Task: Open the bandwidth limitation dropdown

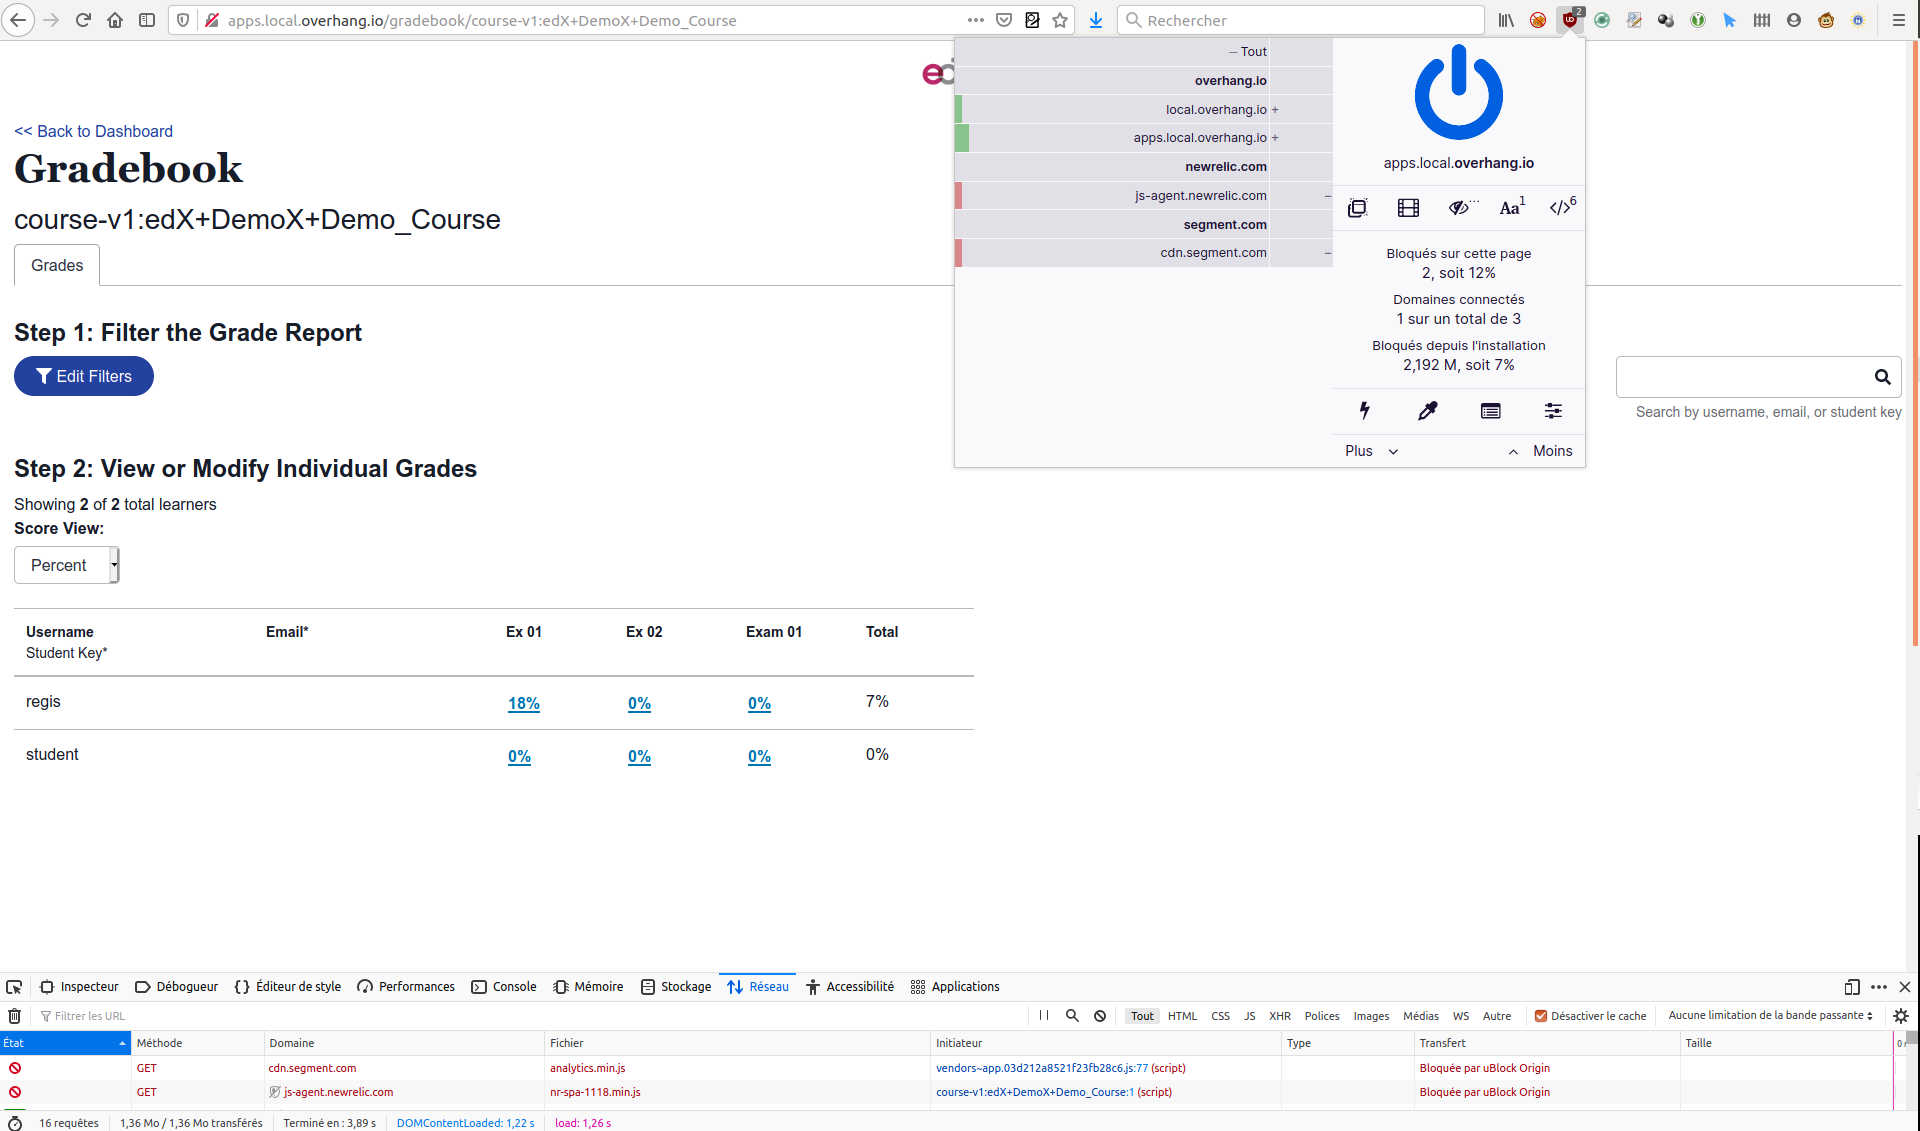Action: (x=1770, y=1015)
